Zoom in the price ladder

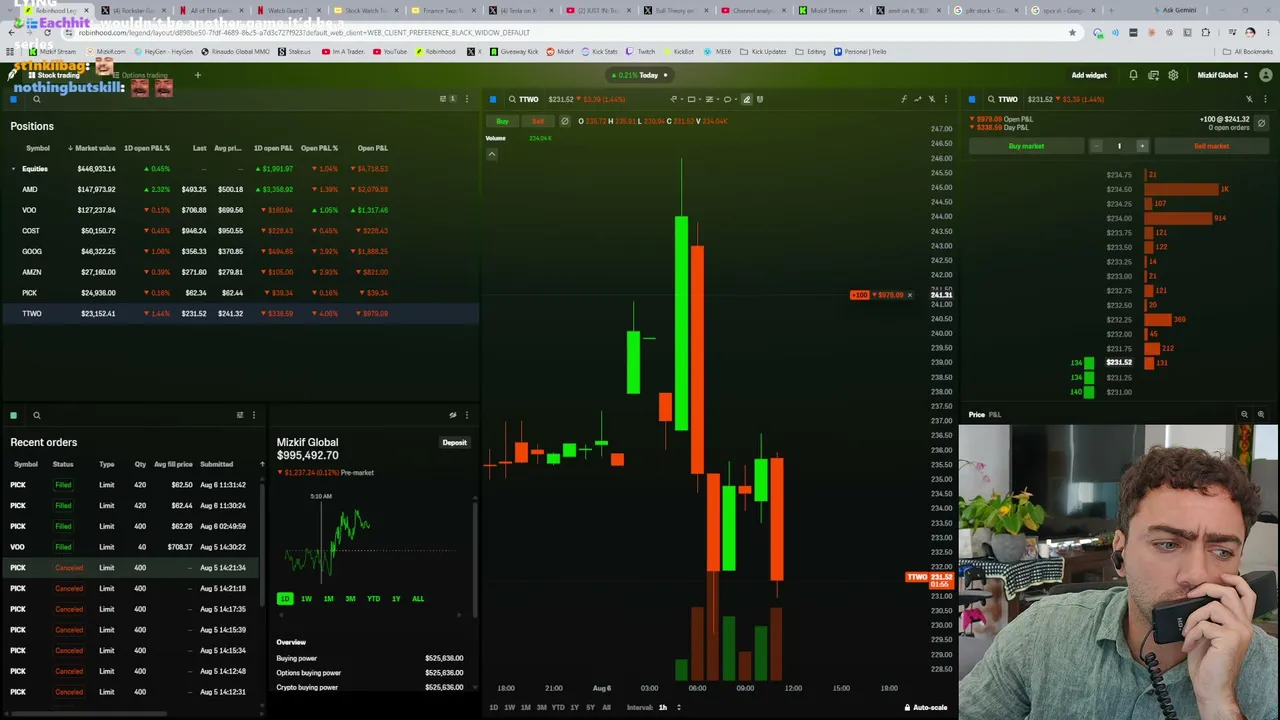pyautogui.click(x=1260, y=414)
